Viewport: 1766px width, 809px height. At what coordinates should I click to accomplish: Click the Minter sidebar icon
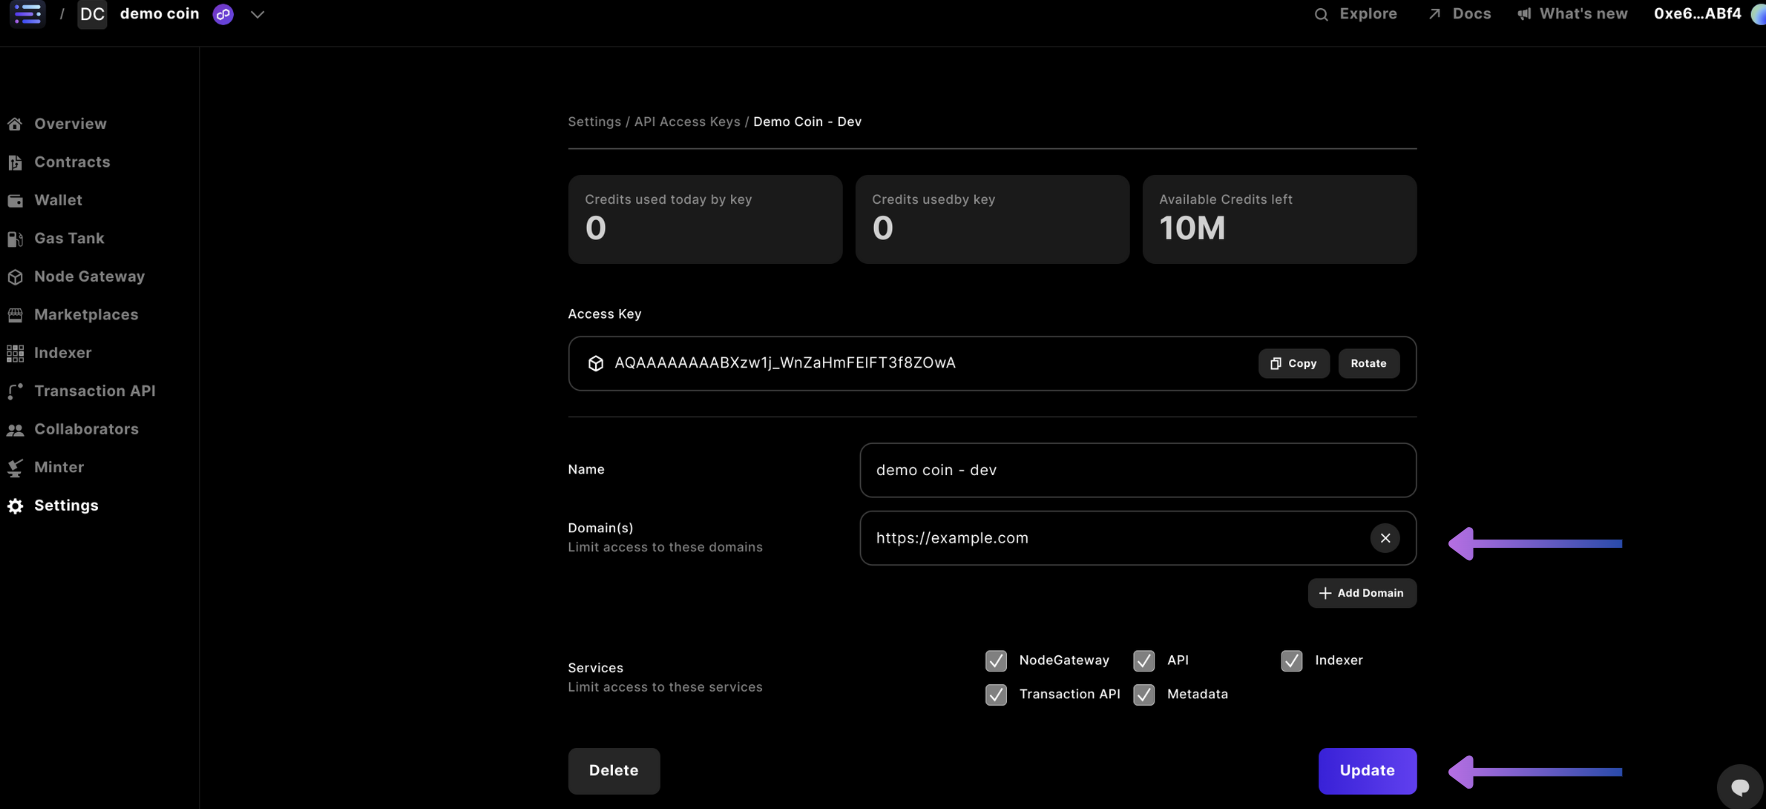(x=15, y=468)
